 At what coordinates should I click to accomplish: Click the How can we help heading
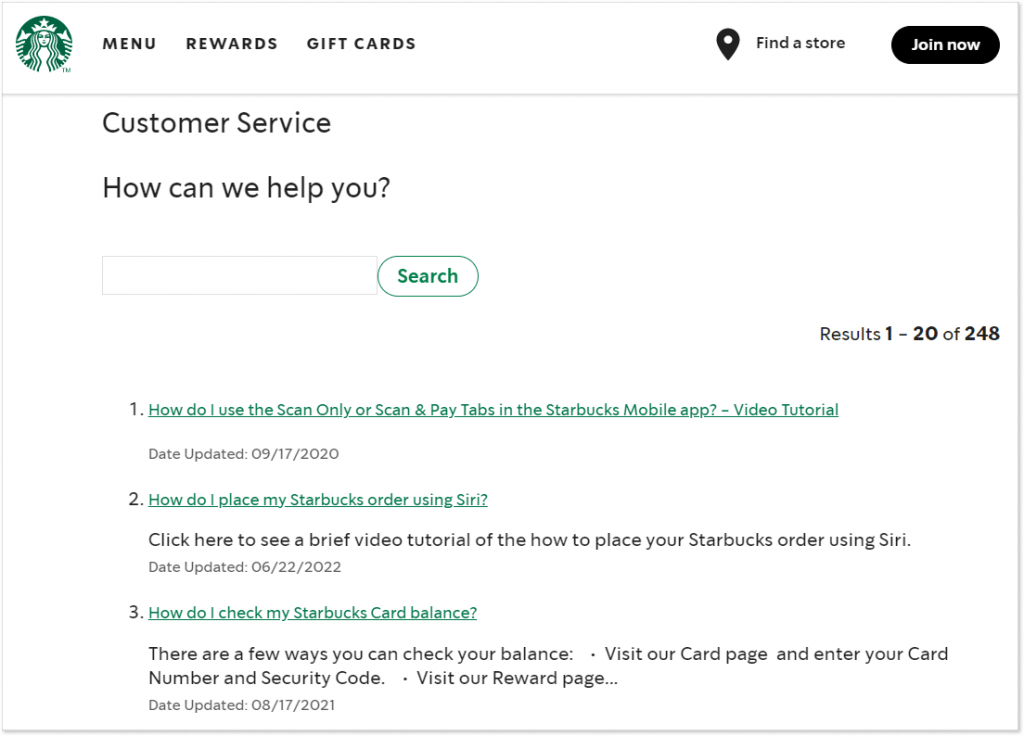click(x=245, y=188)
